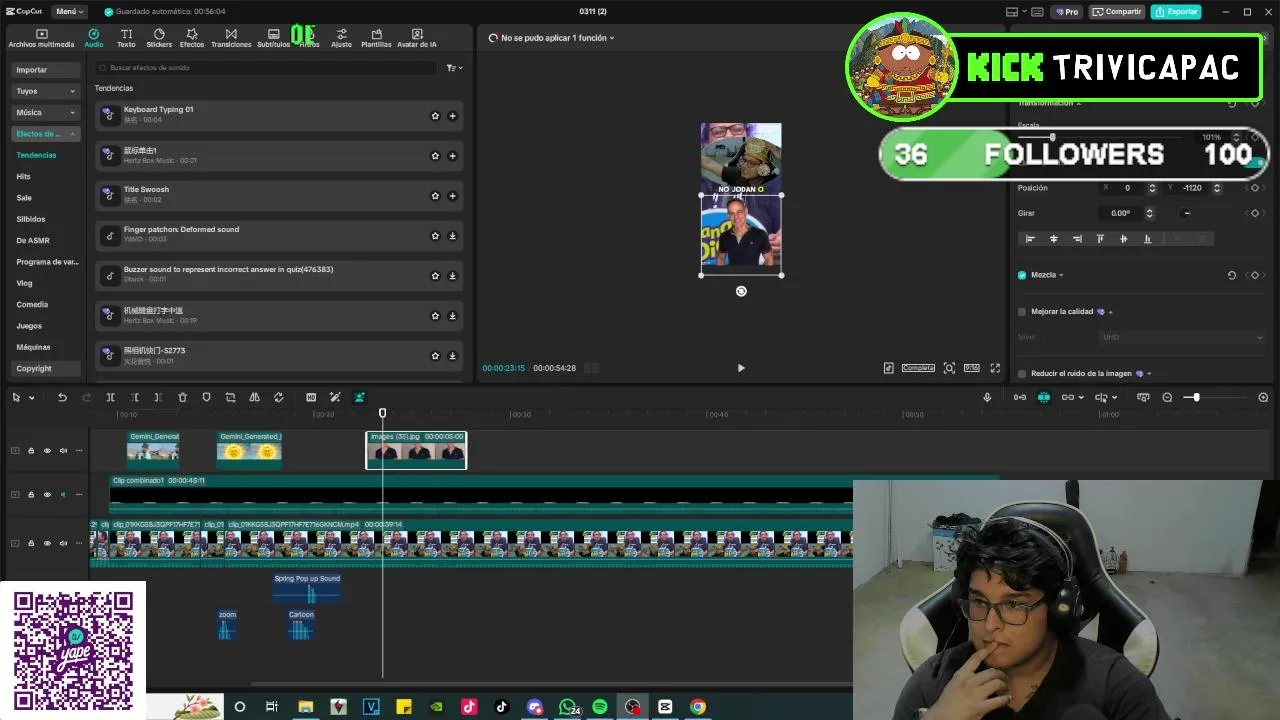Expand the Tuyos category

[46, 91]
